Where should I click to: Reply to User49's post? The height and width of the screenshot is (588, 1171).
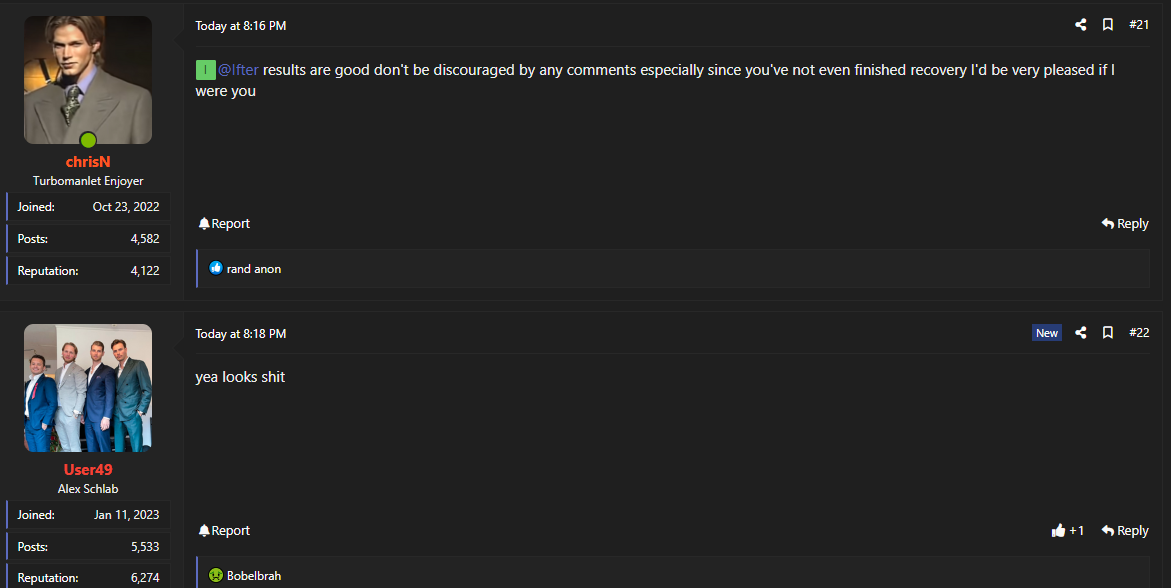[1125, 531]
